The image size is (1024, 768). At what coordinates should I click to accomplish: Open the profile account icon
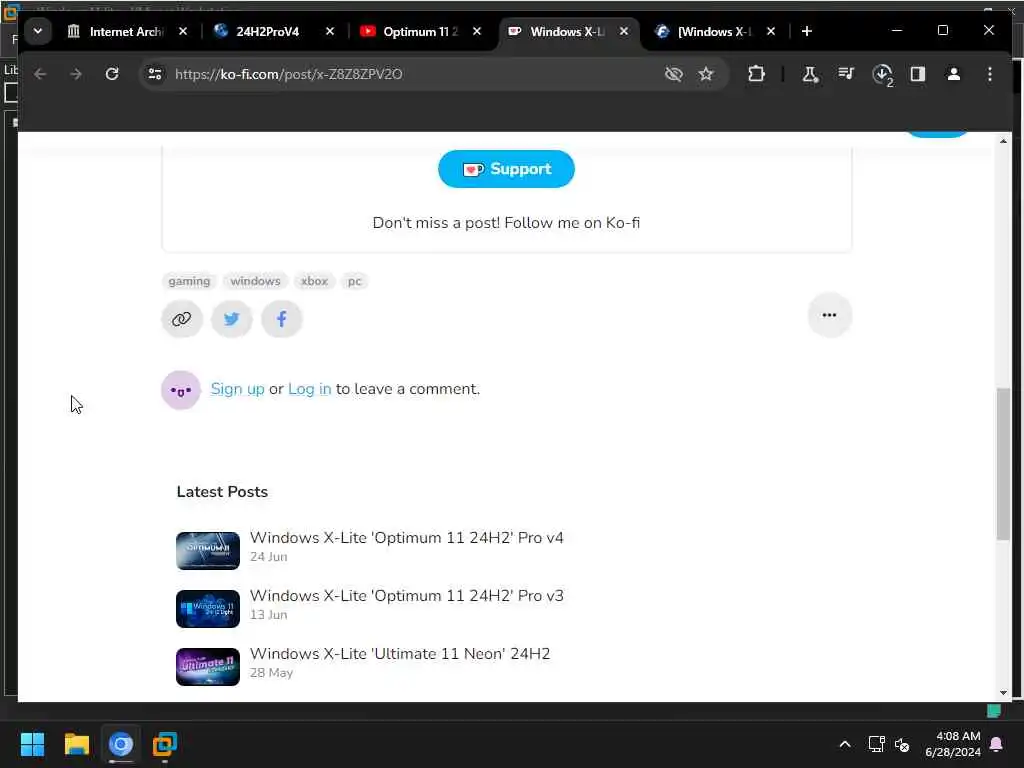953,74
